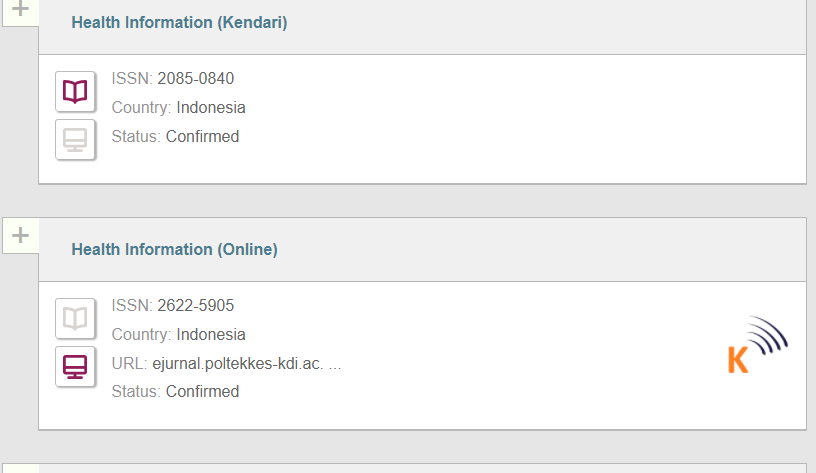
Task: Select the ISSN number 2622-5905
Action: [195, 306]
